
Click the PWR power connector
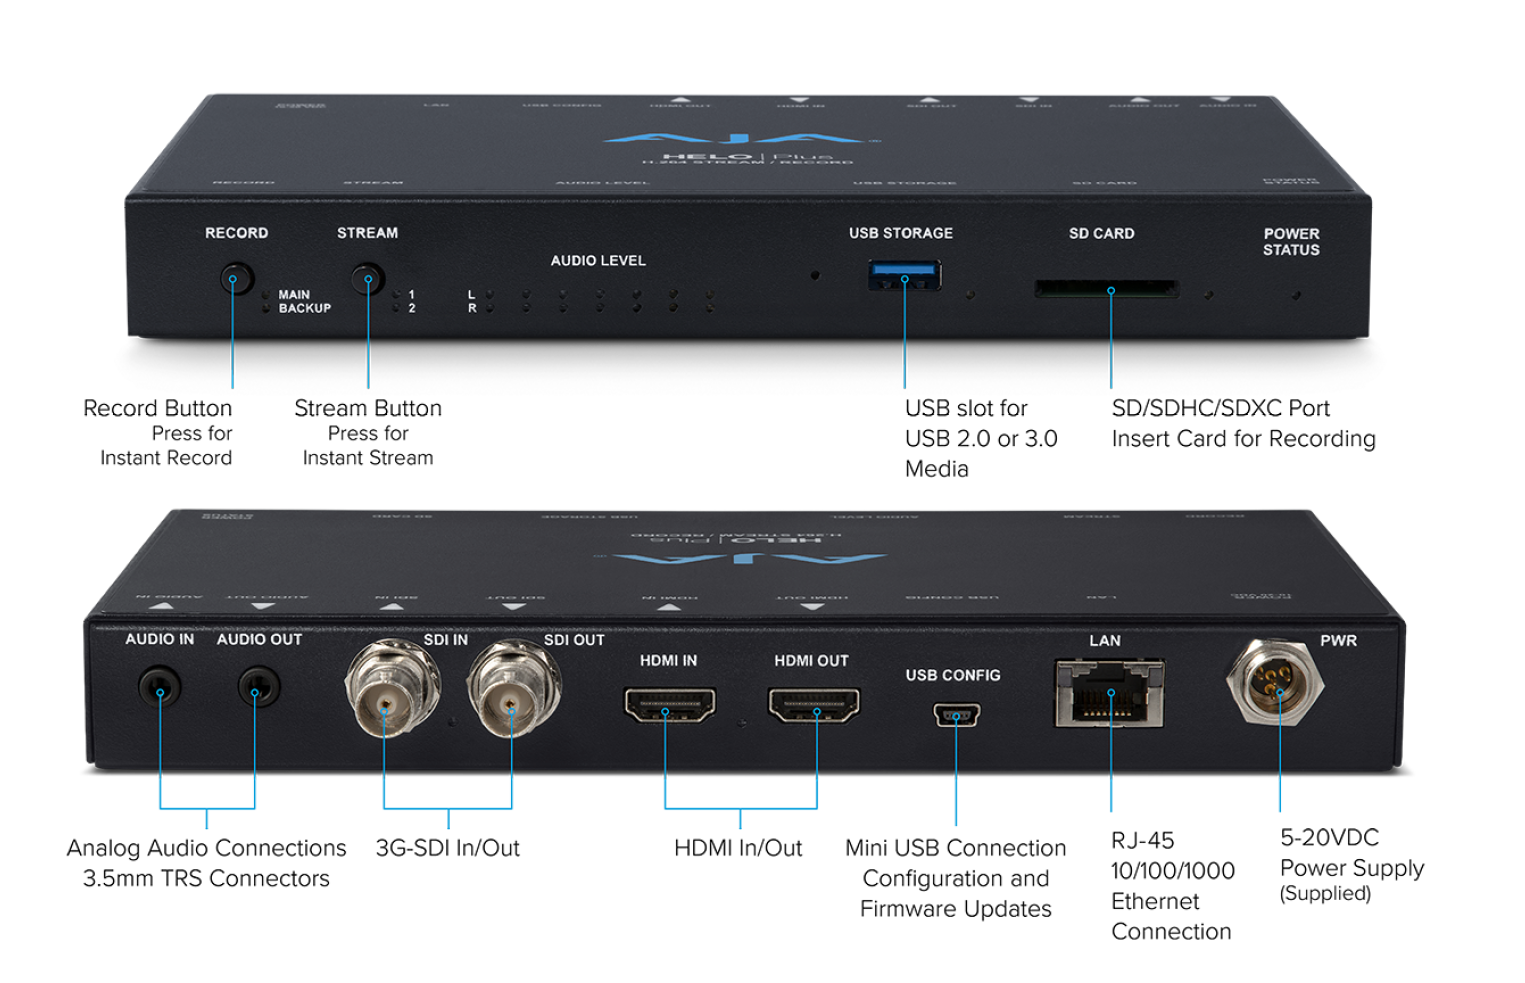(x=1275, y=683)
